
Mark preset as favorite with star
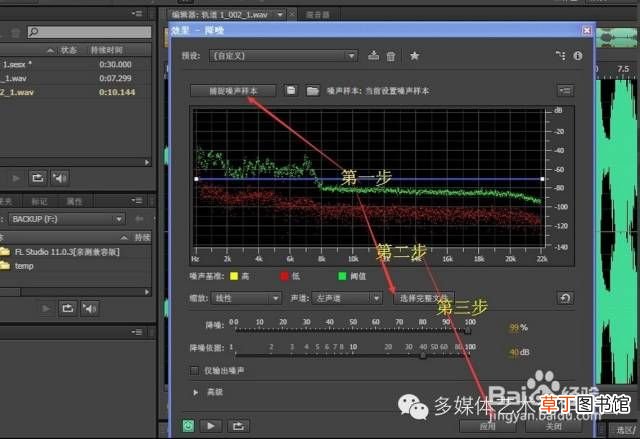pyautogui.click(x=414, y=55)
